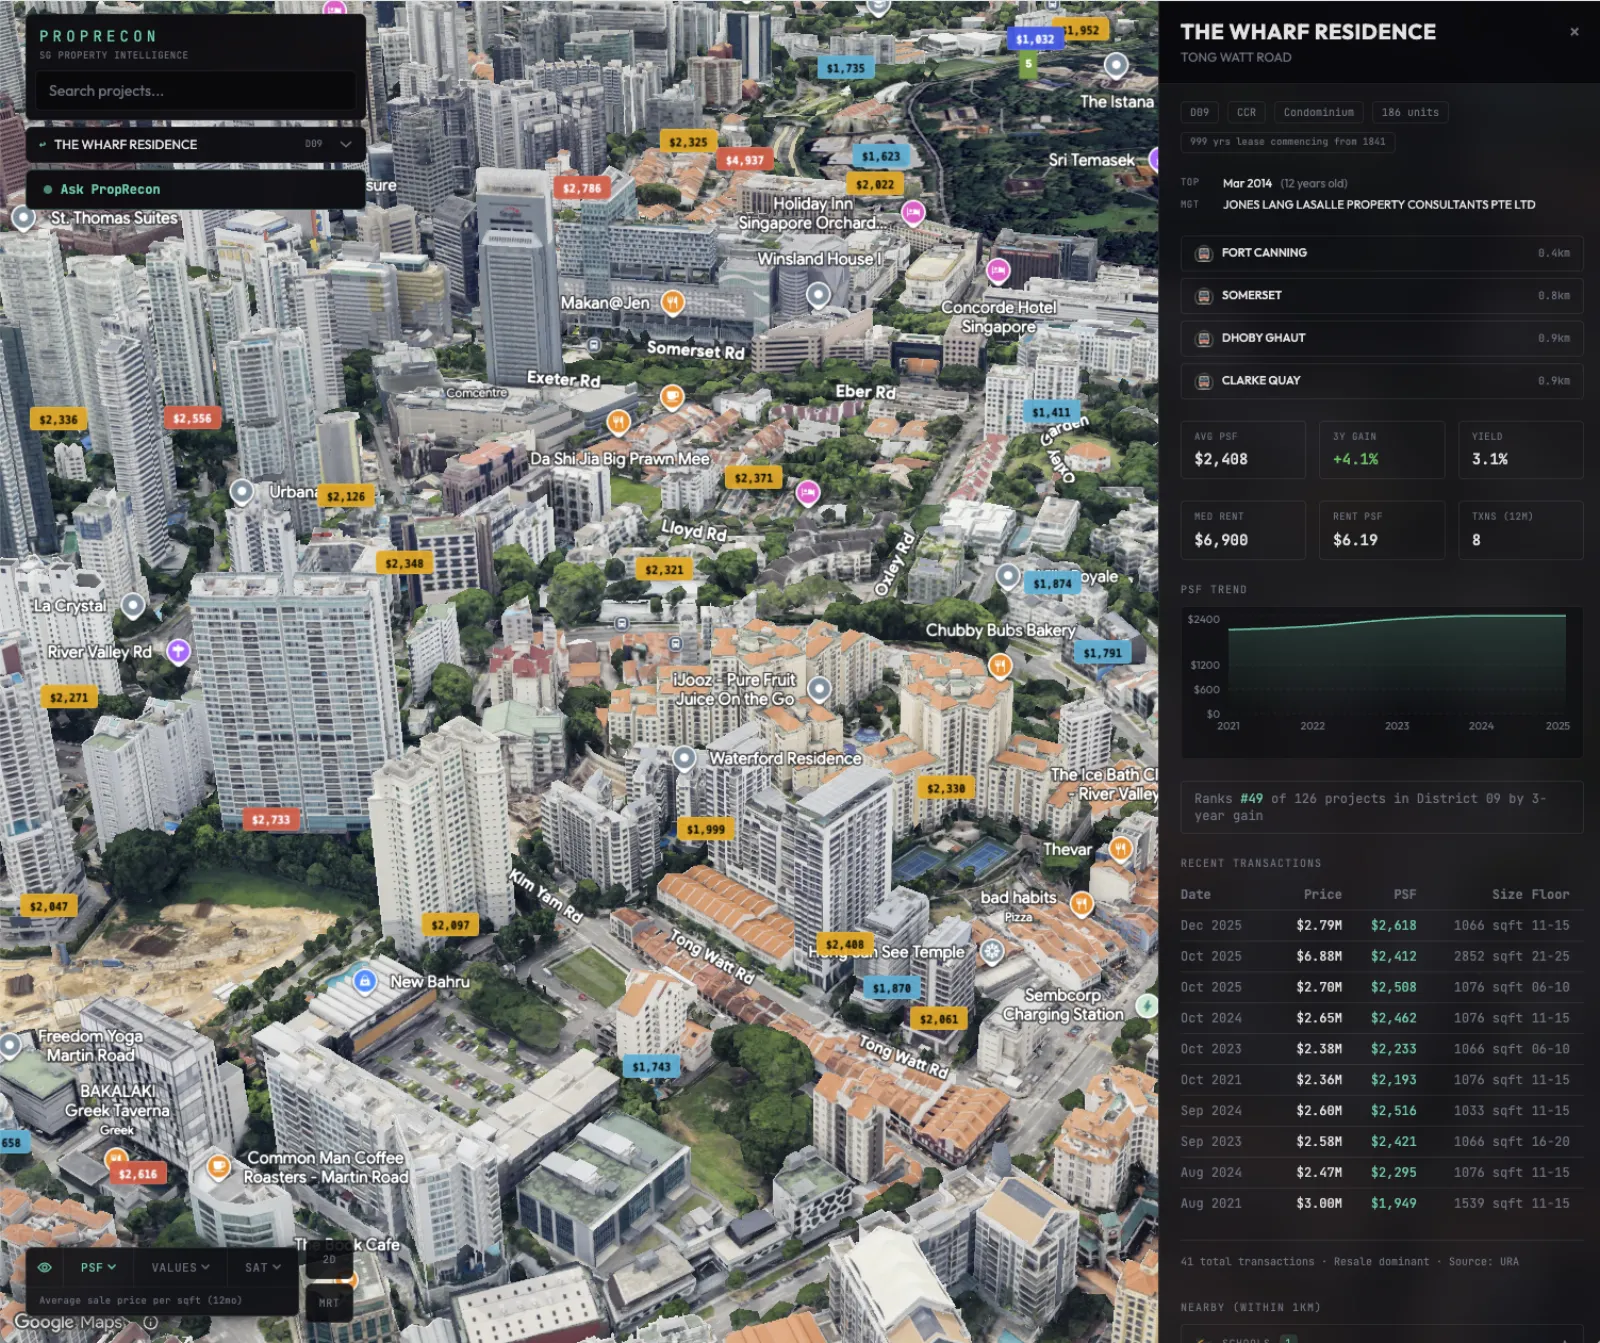This screenshot has width=1600, height=1343.
Task: Select the Clarke Quay MRT station row
Action: pyautogui.click(x=1381, y=381)
